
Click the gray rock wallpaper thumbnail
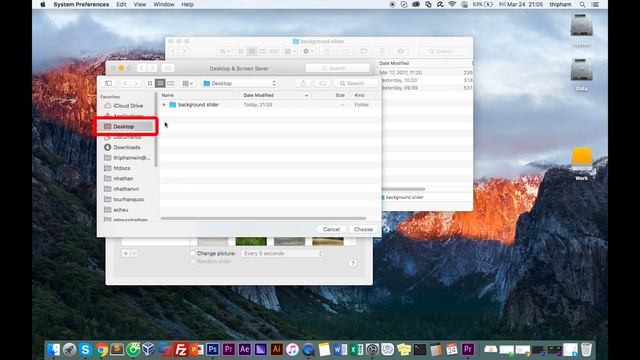pos(289,241)
